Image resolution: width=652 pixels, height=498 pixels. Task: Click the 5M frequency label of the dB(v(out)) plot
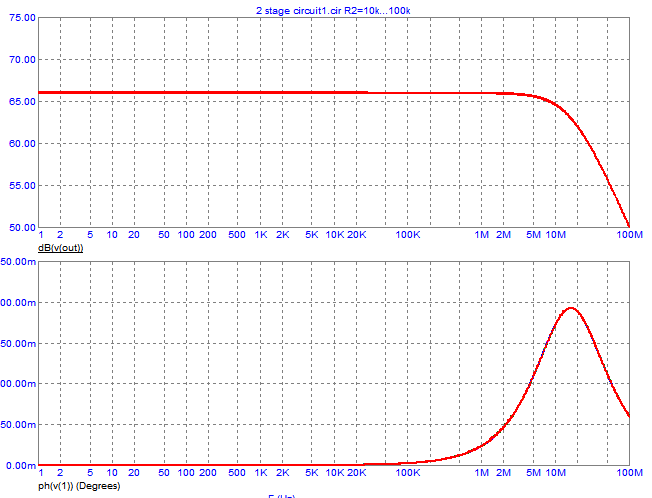533,235
